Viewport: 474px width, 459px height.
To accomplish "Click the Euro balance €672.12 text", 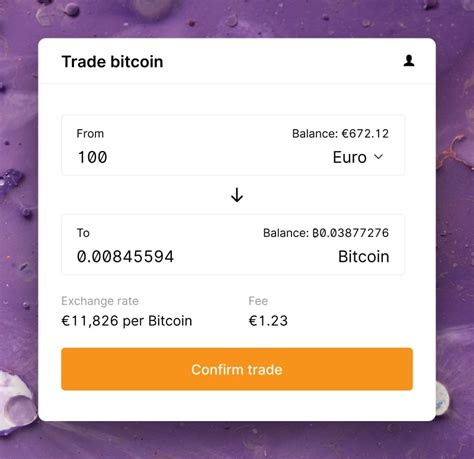I will pyautogui.click(x=340, y=134).
